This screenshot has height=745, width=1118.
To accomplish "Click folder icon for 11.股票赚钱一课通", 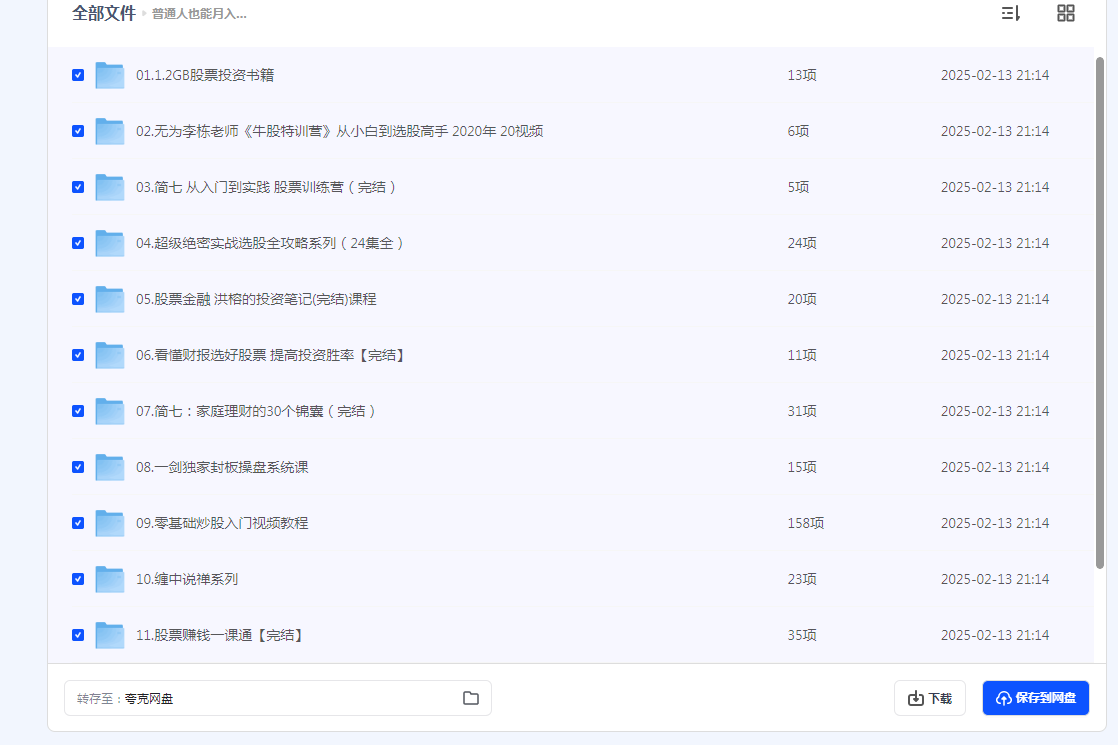I will pos(109,635).
